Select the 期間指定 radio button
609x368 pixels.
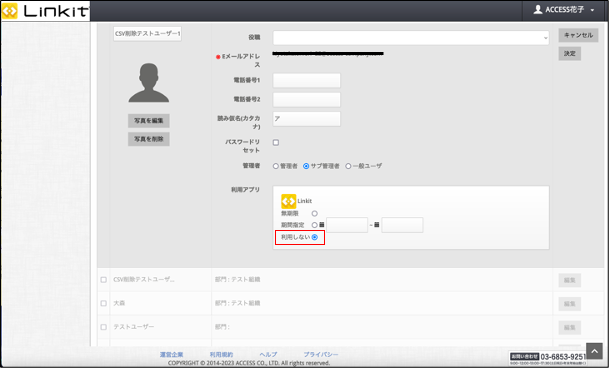pos(315,225)
